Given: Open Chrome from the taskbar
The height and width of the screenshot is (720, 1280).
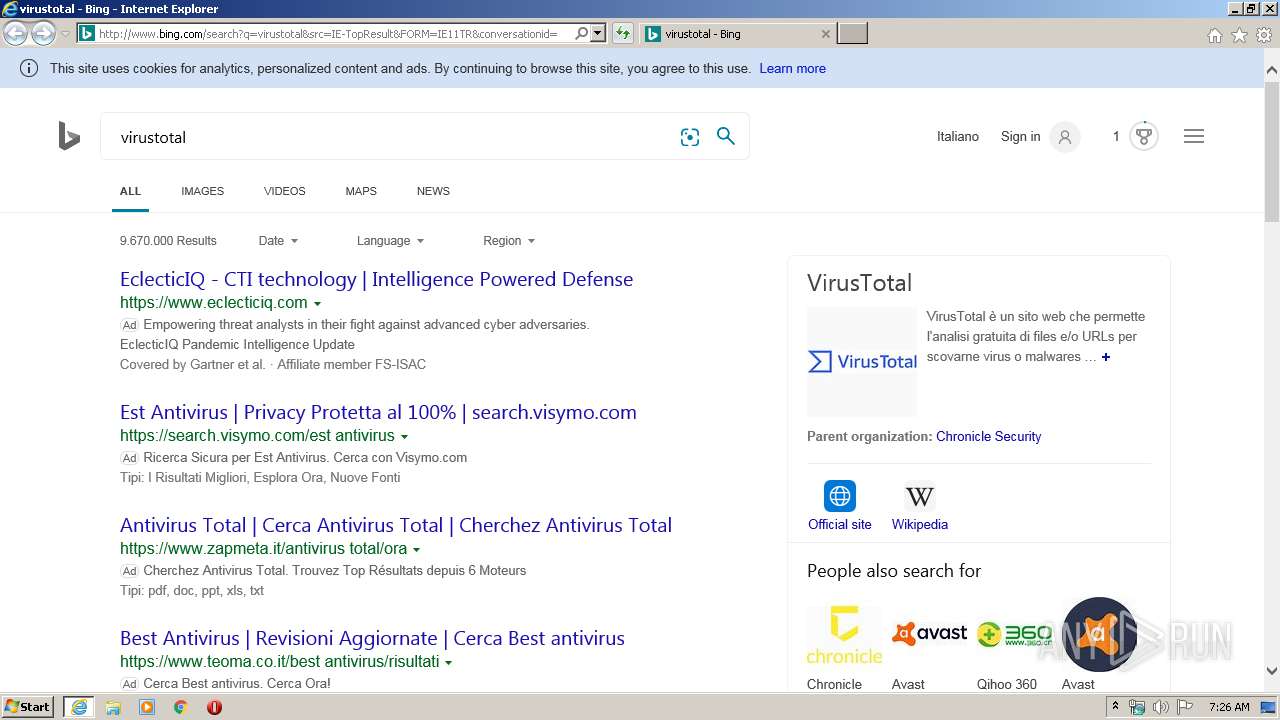Looking at the screenshot, I should pyautogui.click(x=181, y=707).
